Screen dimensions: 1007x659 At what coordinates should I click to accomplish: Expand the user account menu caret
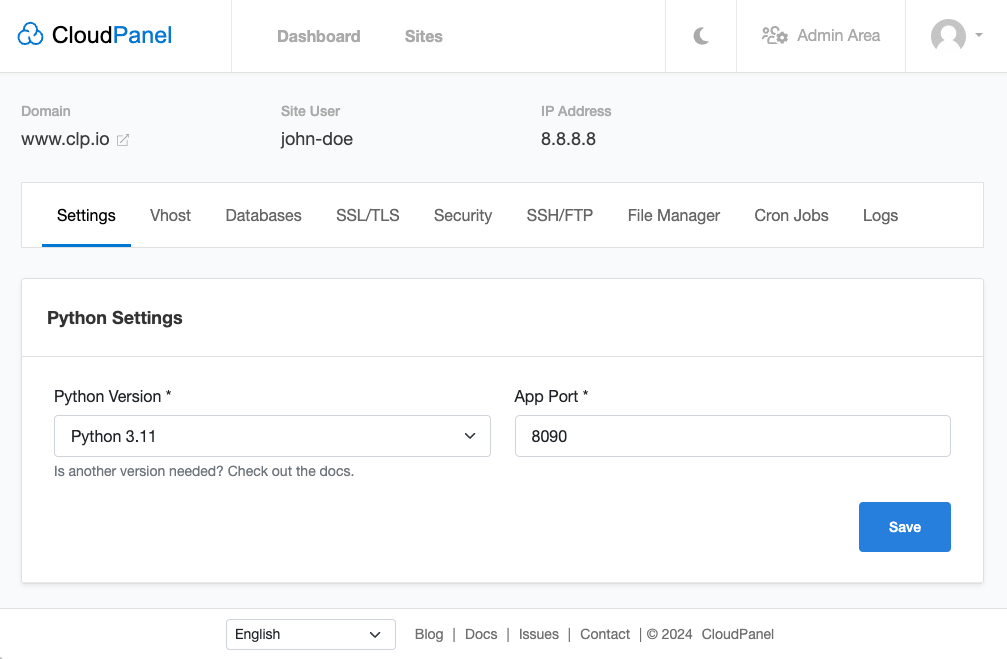pyautogui.click(x=978, y=35)
